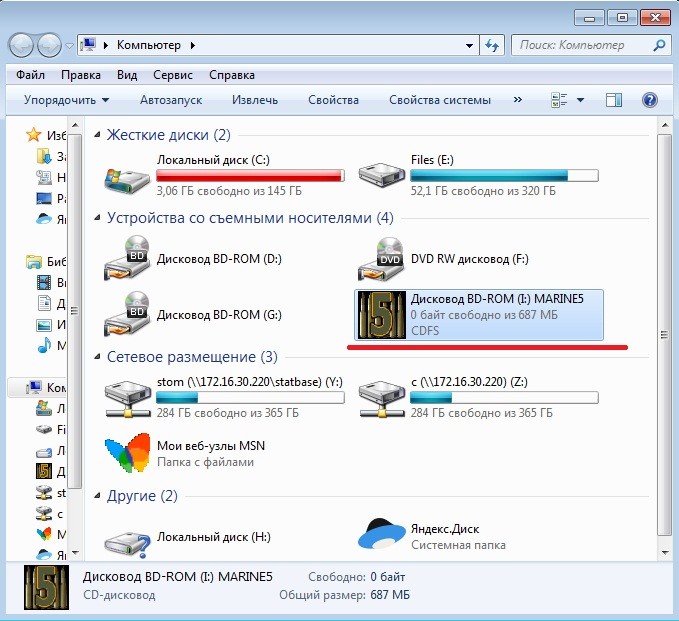Open Videos library in sidebar

click(44, 282)
